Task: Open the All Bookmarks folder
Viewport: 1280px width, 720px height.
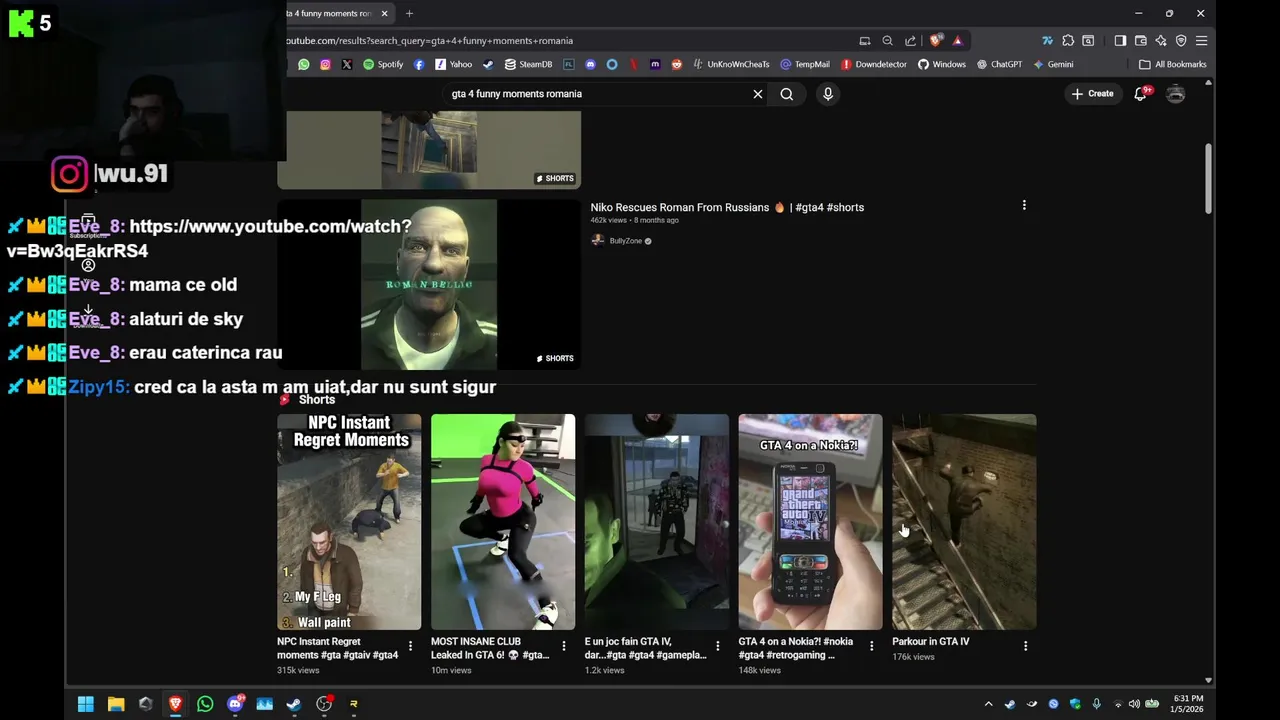Action: 1173,64
